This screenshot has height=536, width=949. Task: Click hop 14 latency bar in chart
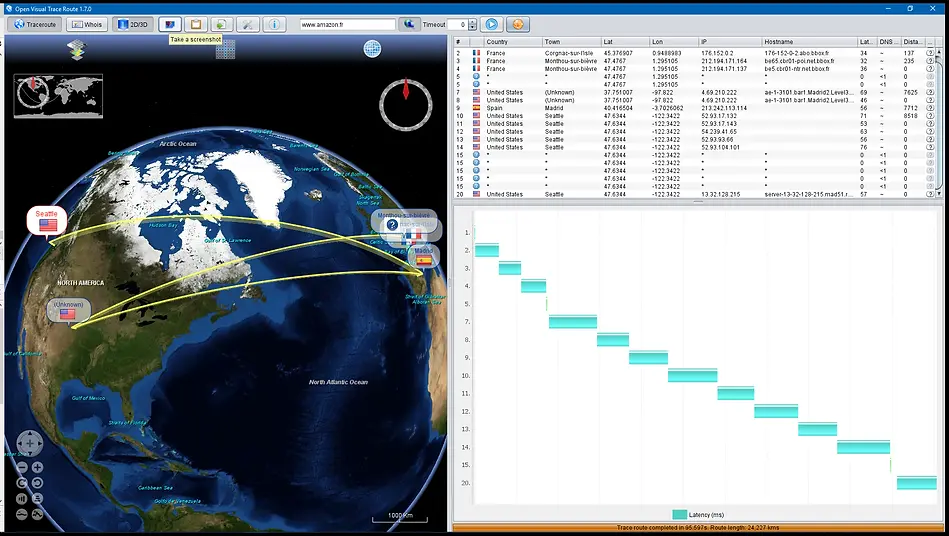pos(864,447)
